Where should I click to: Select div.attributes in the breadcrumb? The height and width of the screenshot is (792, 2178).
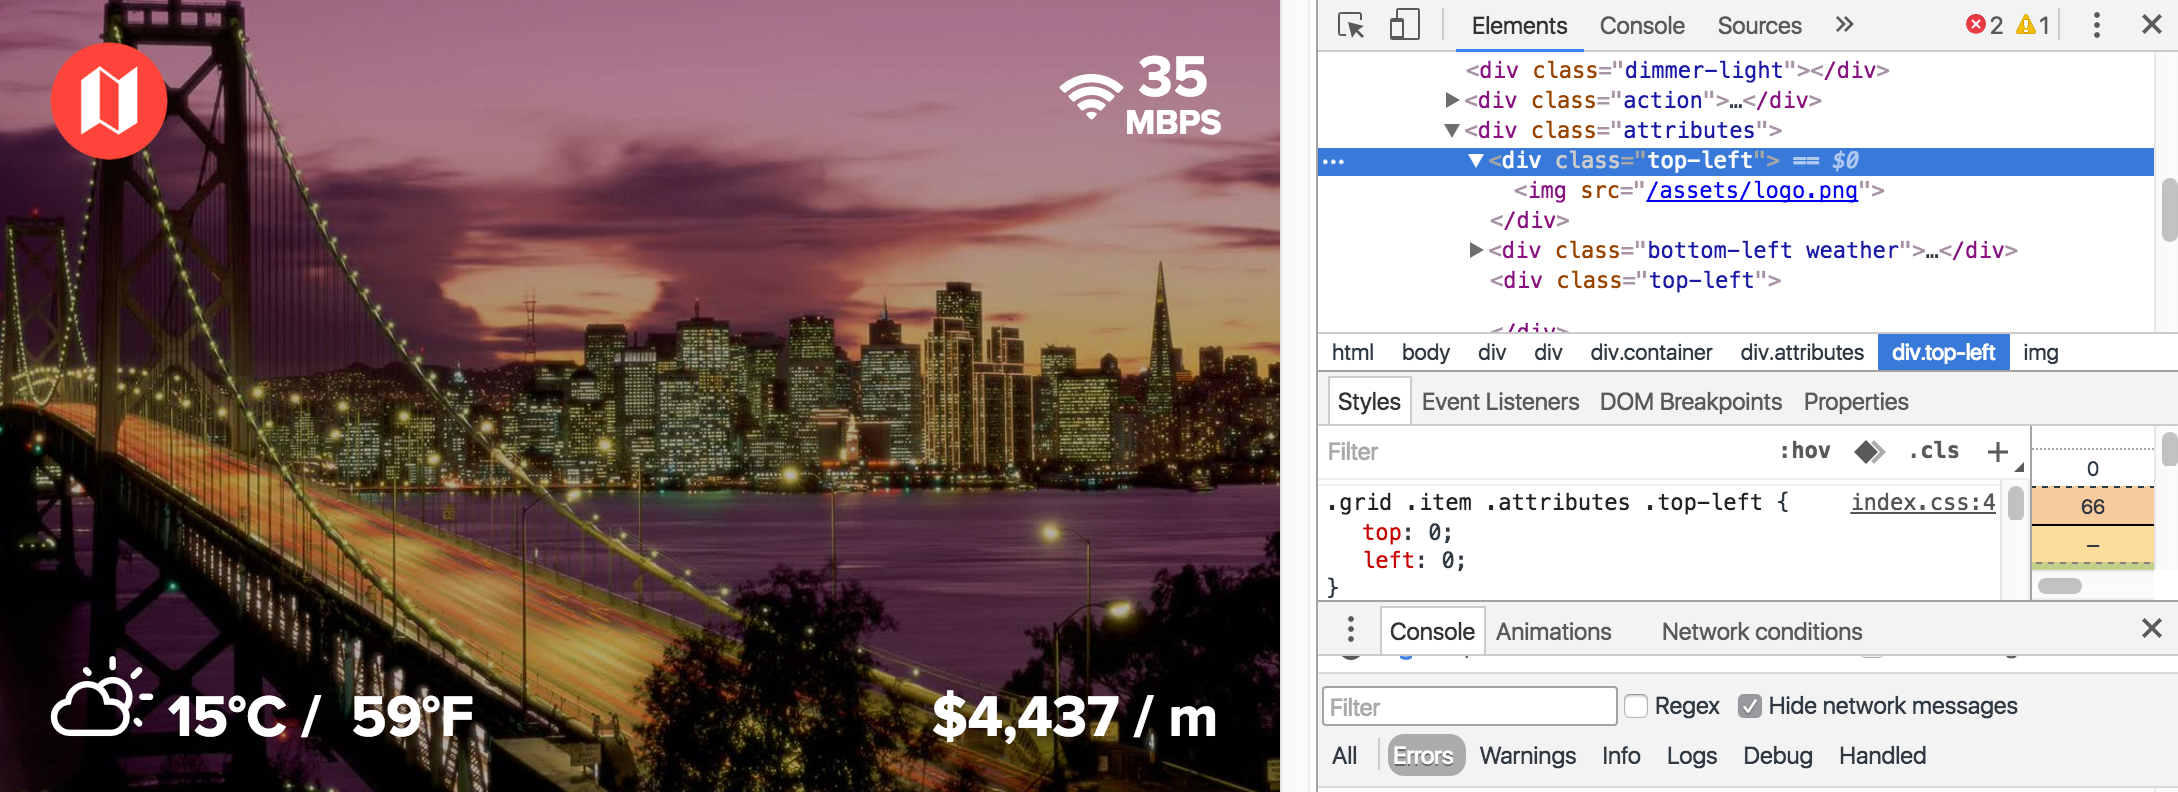click(x=1802, y=352)
